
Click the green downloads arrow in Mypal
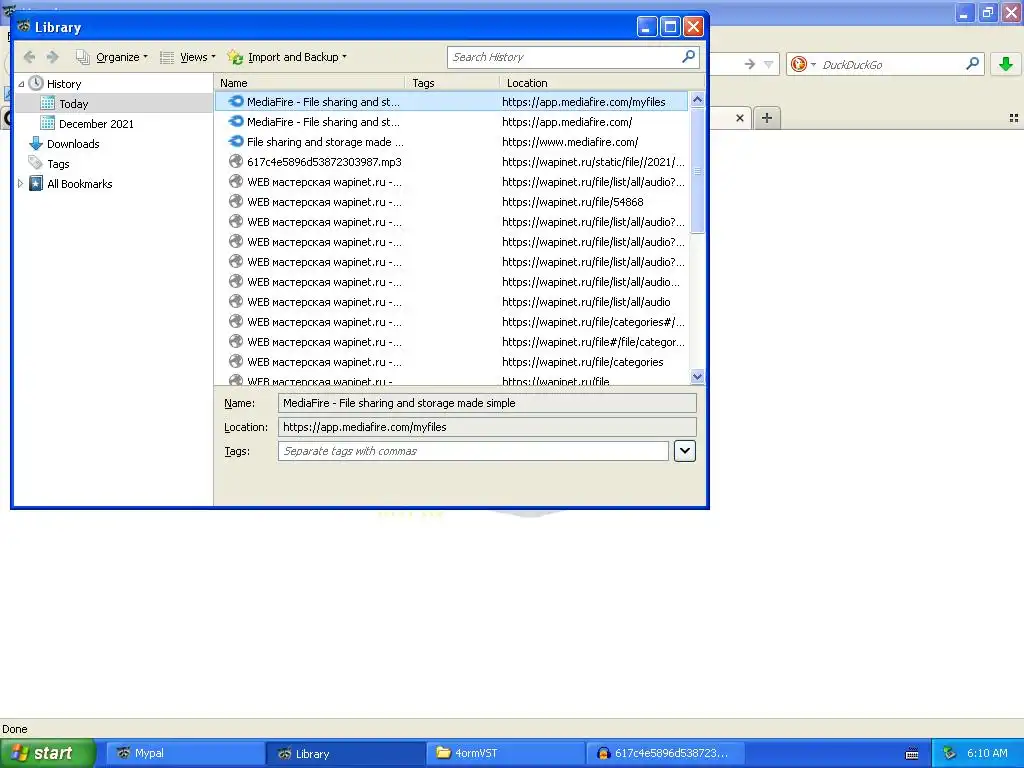click(x=1006, y=64)
